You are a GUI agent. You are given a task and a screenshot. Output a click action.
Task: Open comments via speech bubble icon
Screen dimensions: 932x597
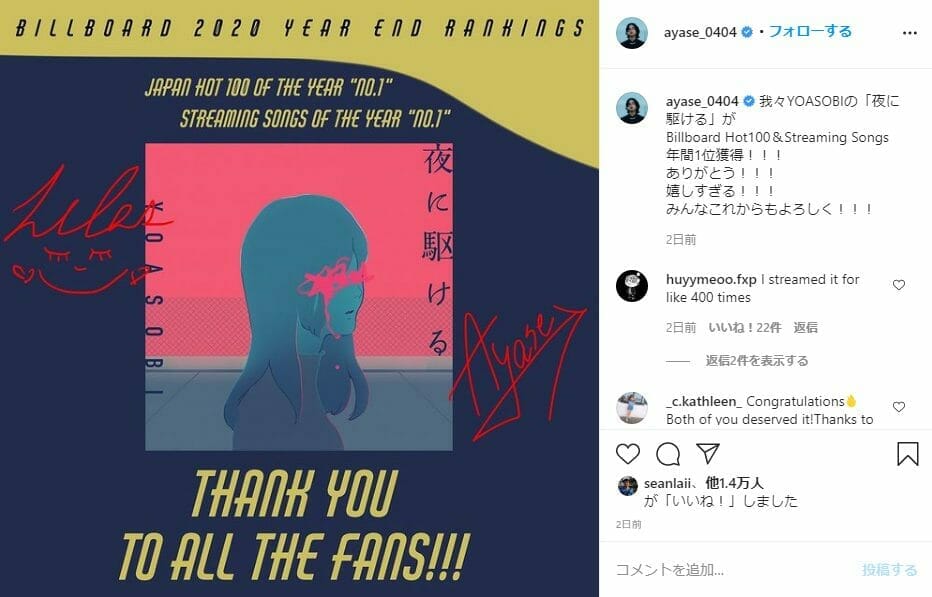coord(668,454)
